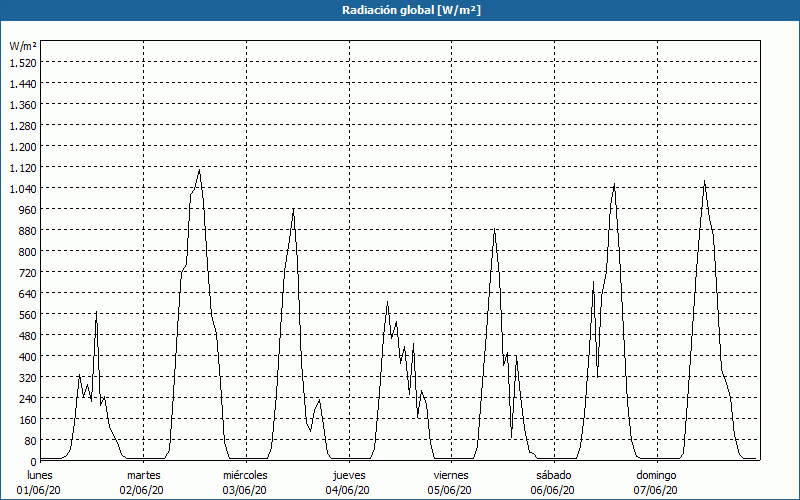Click Sunday's radiation peak above 1.040
Viewport: 800px width, 500px height.
pyautogui.click(x=705, y=181)
